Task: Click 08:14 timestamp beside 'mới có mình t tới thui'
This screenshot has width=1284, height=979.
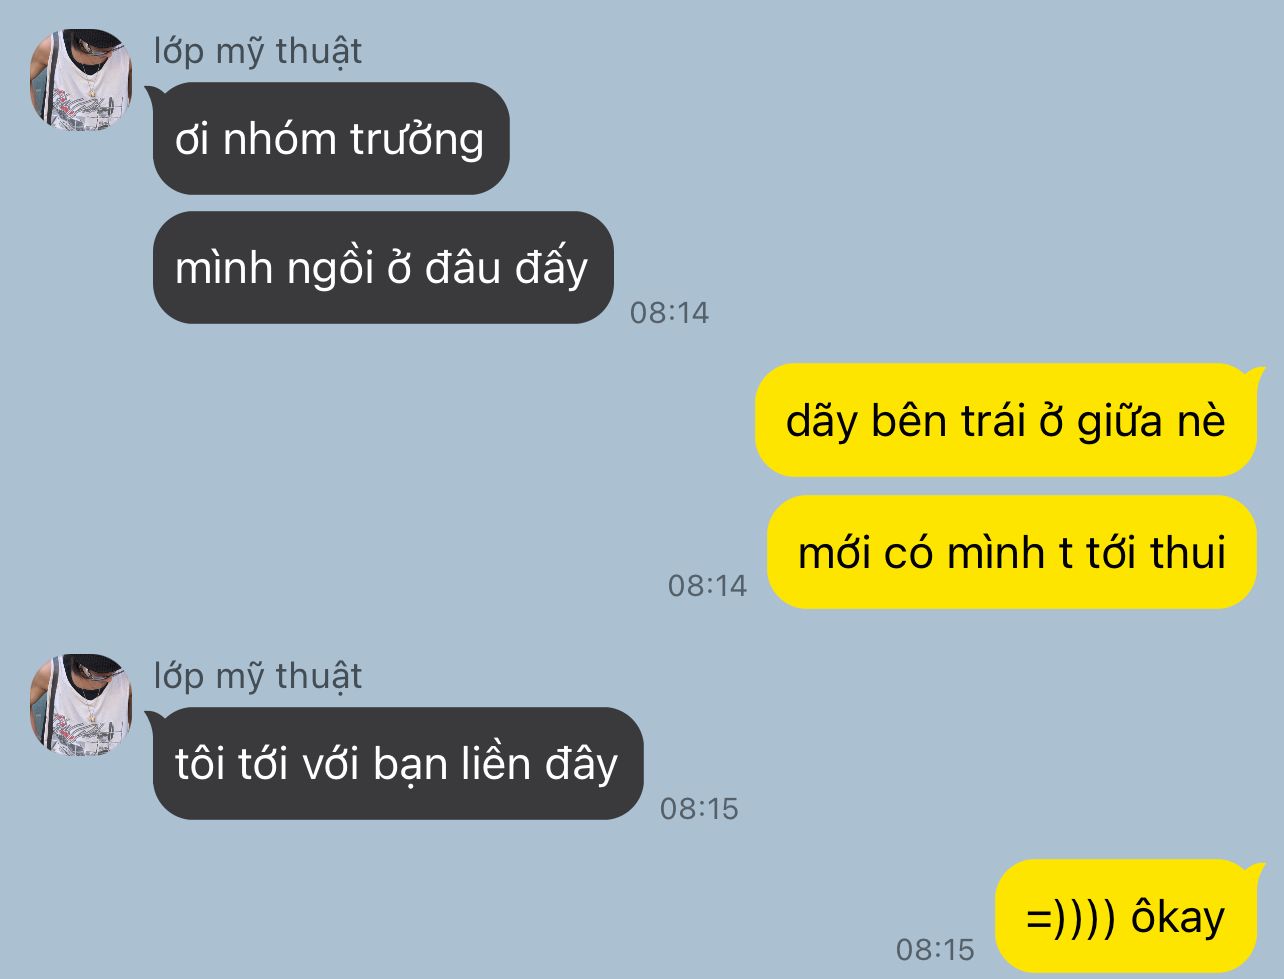Action: (x=707, y=585)
